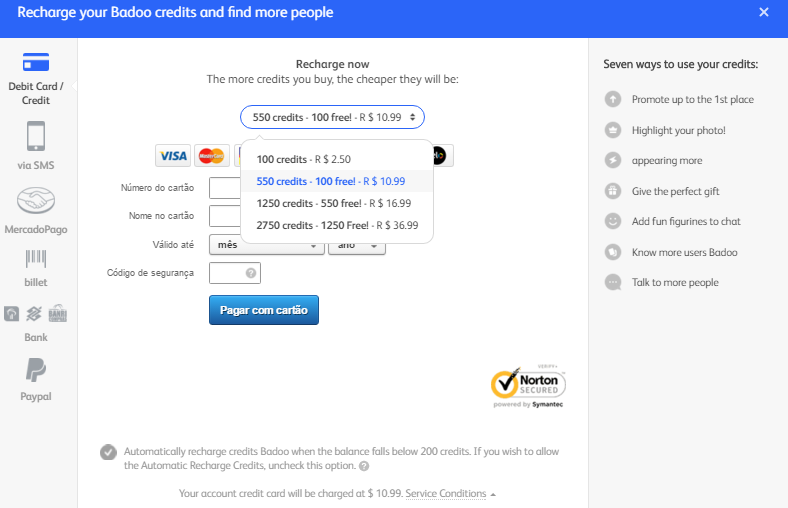This screenshot has height=508, width=788.
Task: Choose the via SMS phone icon
Action: point(36,136)
